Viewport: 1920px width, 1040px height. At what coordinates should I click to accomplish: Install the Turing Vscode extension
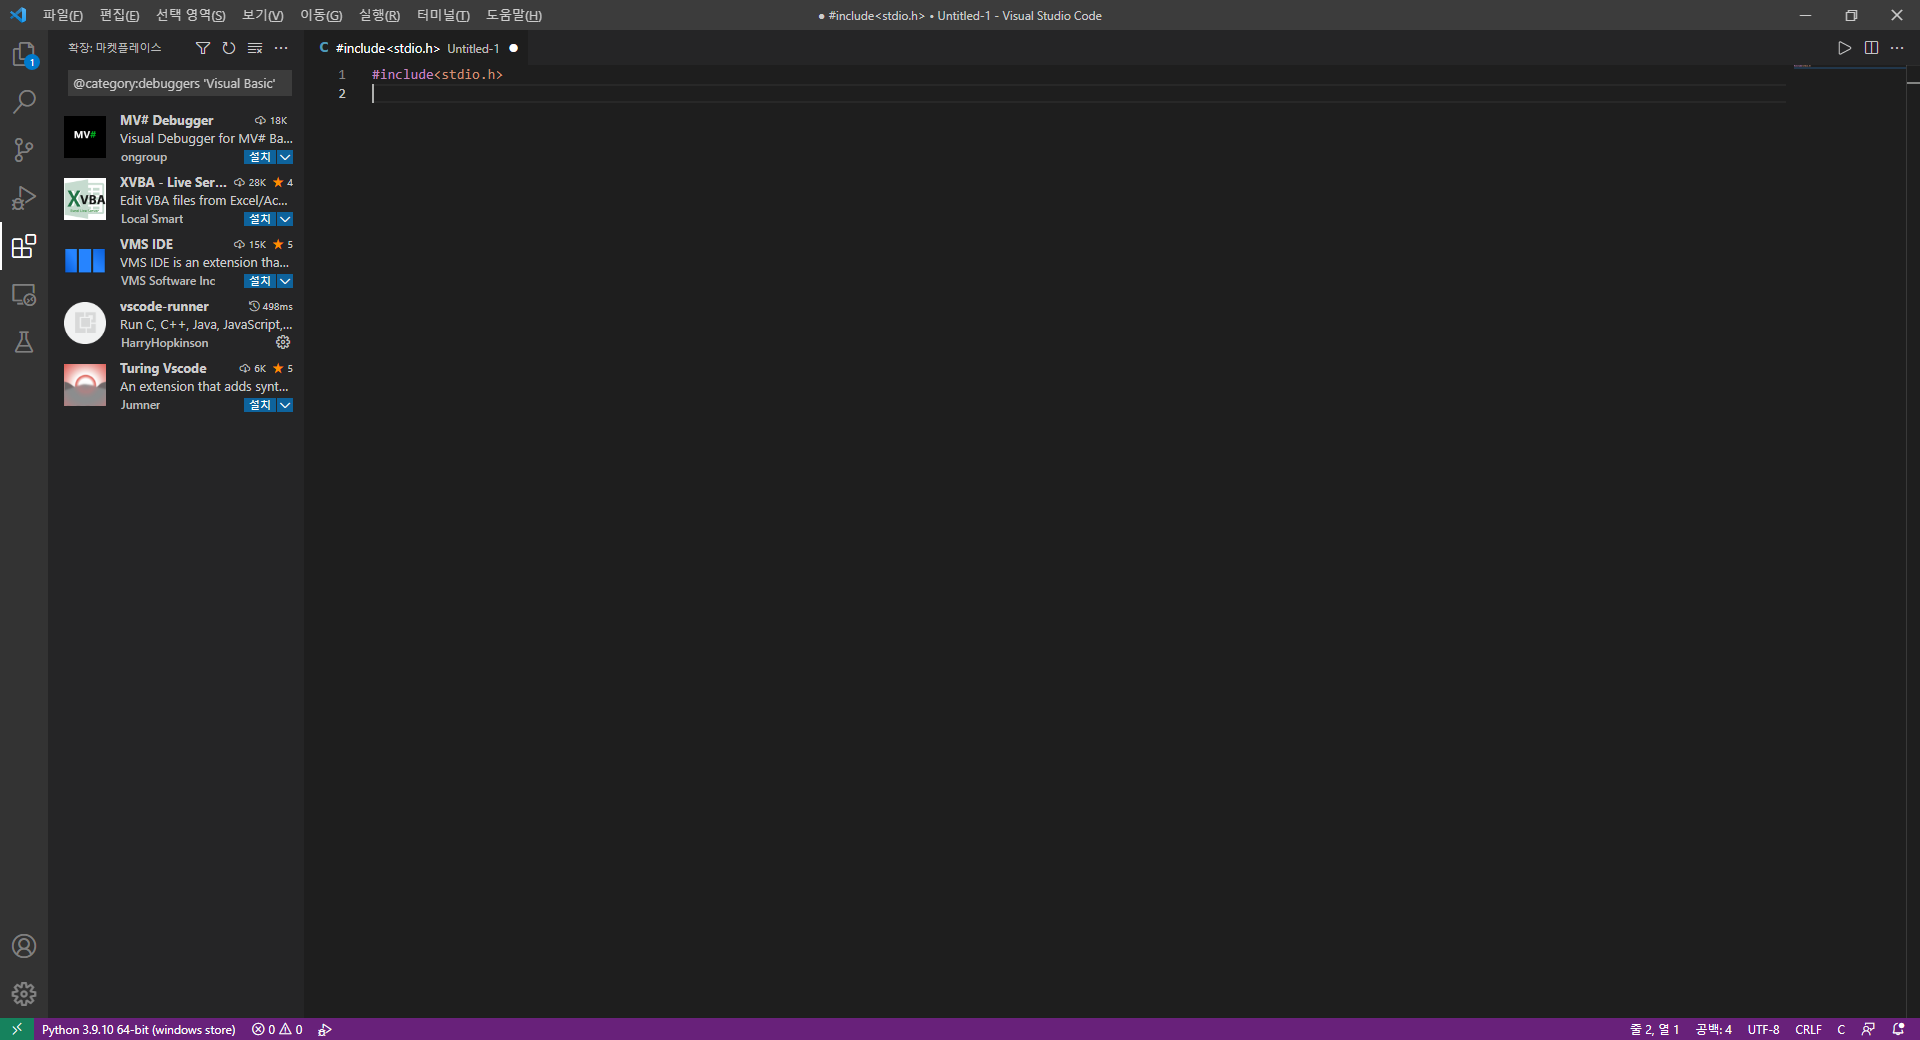point(260,405)
